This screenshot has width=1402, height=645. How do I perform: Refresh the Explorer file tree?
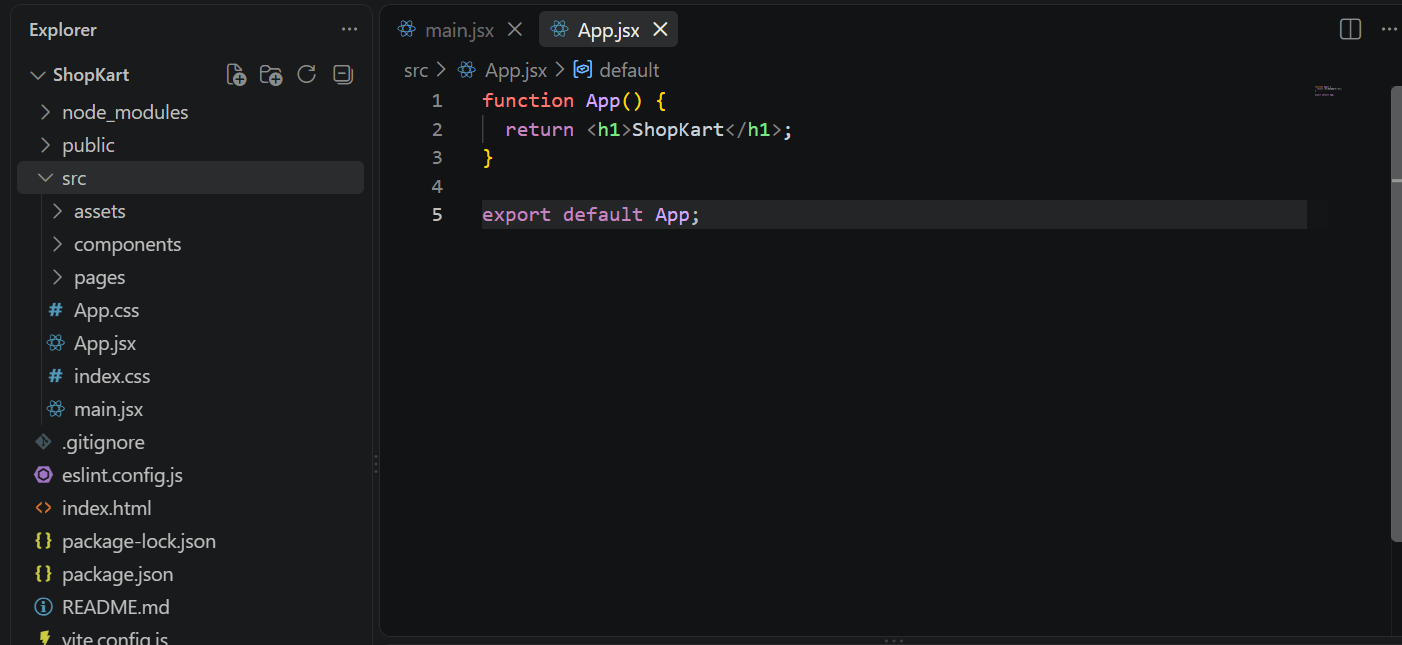point(307,74)
